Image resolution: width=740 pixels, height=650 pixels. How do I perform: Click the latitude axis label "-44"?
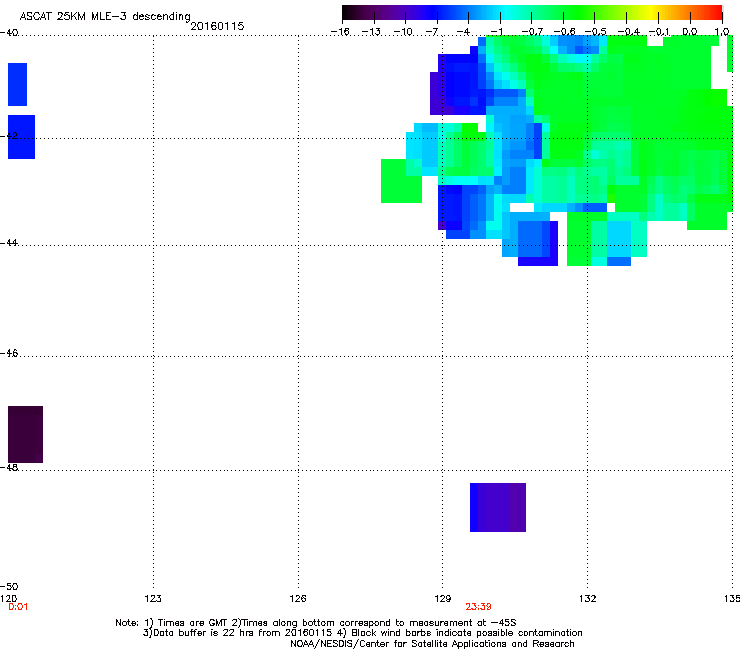pyautogui.click(x=9, y=243)
